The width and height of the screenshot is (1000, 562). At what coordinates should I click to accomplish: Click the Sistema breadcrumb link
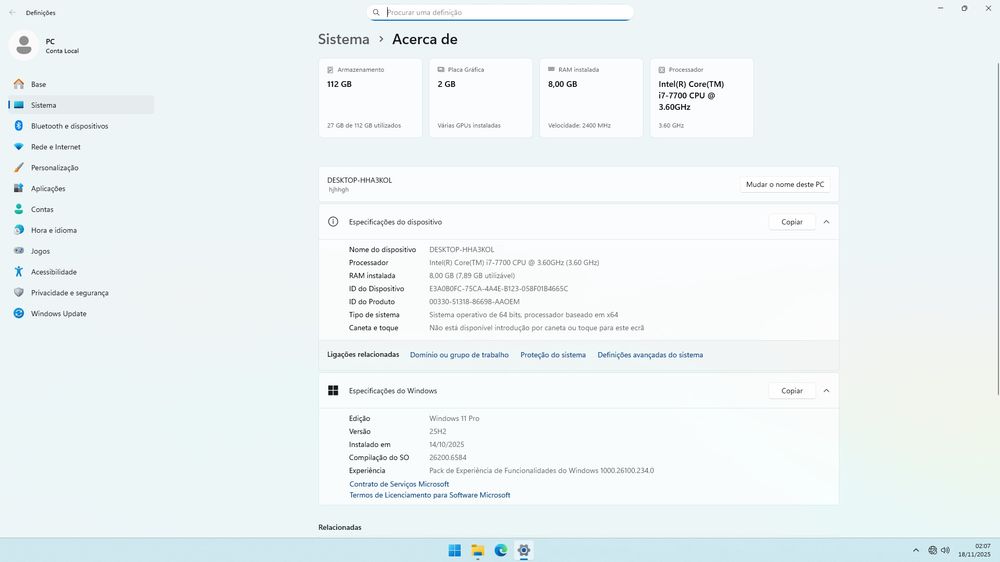click(x=344, y=39)
